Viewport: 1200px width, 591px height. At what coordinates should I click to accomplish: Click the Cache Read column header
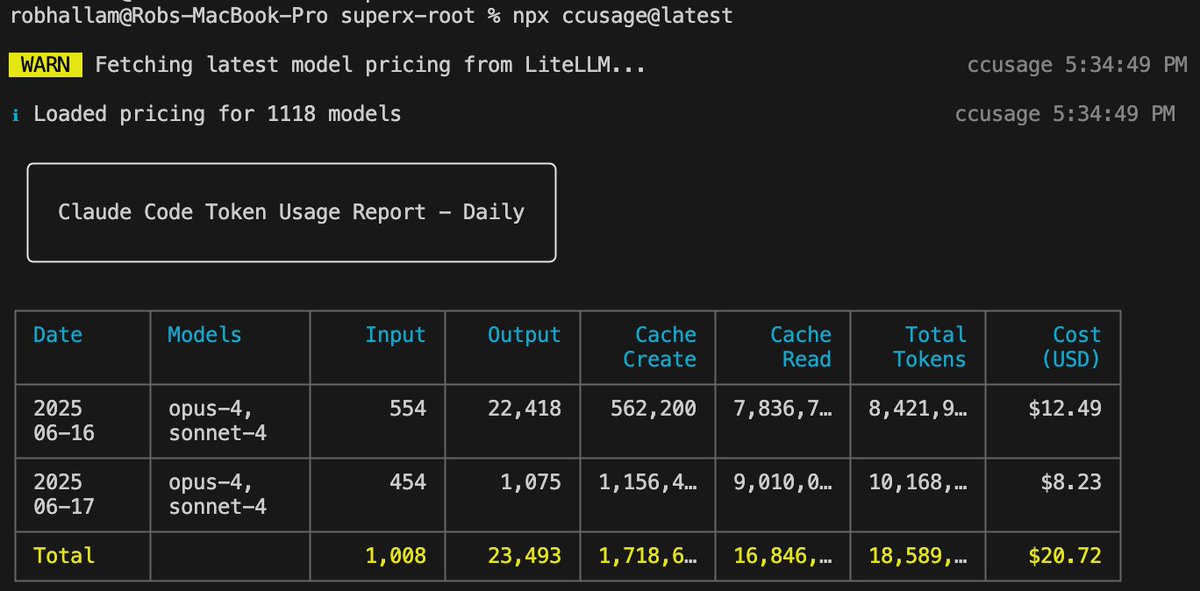click(x=800, y=347)
